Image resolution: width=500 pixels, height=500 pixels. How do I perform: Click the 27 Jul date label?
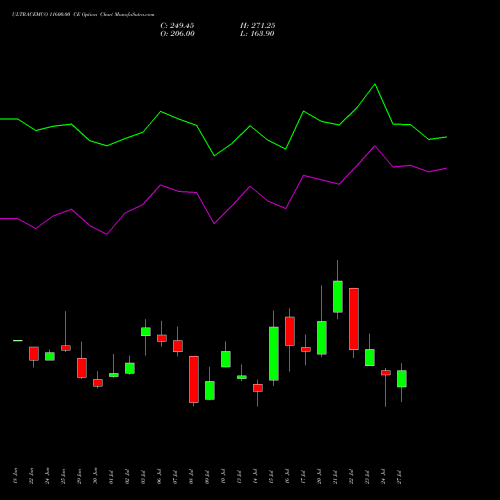coord(399,476)
